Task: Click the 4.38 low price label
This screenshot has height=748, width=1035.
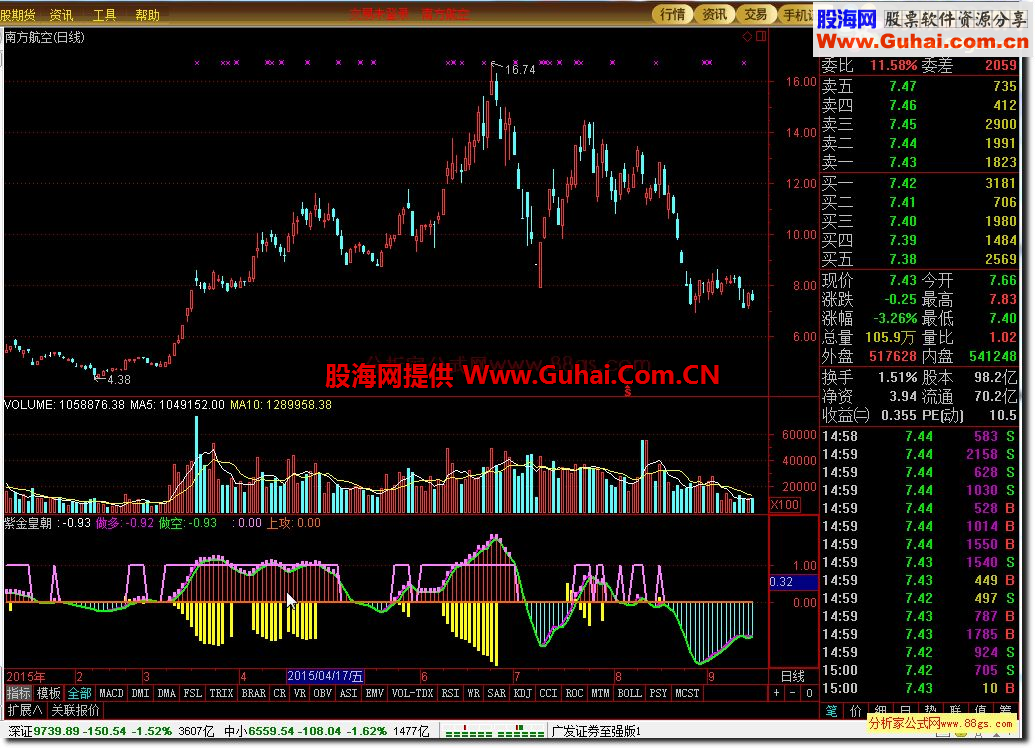Action: (x=119, y=380)
